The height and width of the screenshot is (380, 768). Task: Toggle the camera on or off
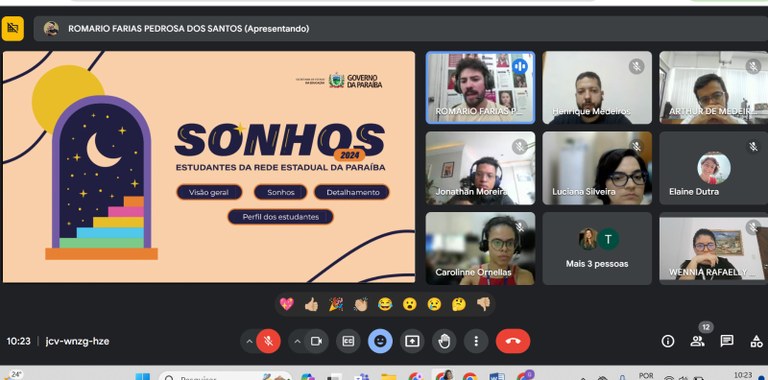click(316, 341)
